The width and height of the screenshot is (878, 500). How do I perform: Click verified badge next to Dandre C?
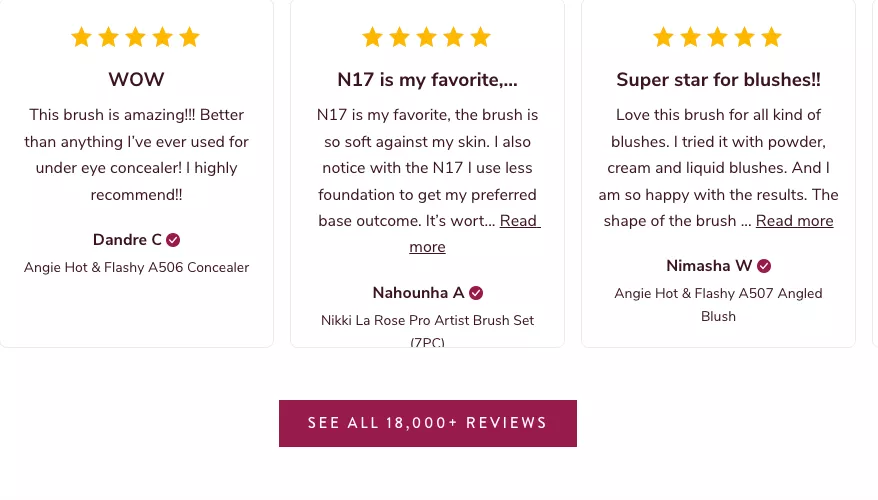coord(173,240)
